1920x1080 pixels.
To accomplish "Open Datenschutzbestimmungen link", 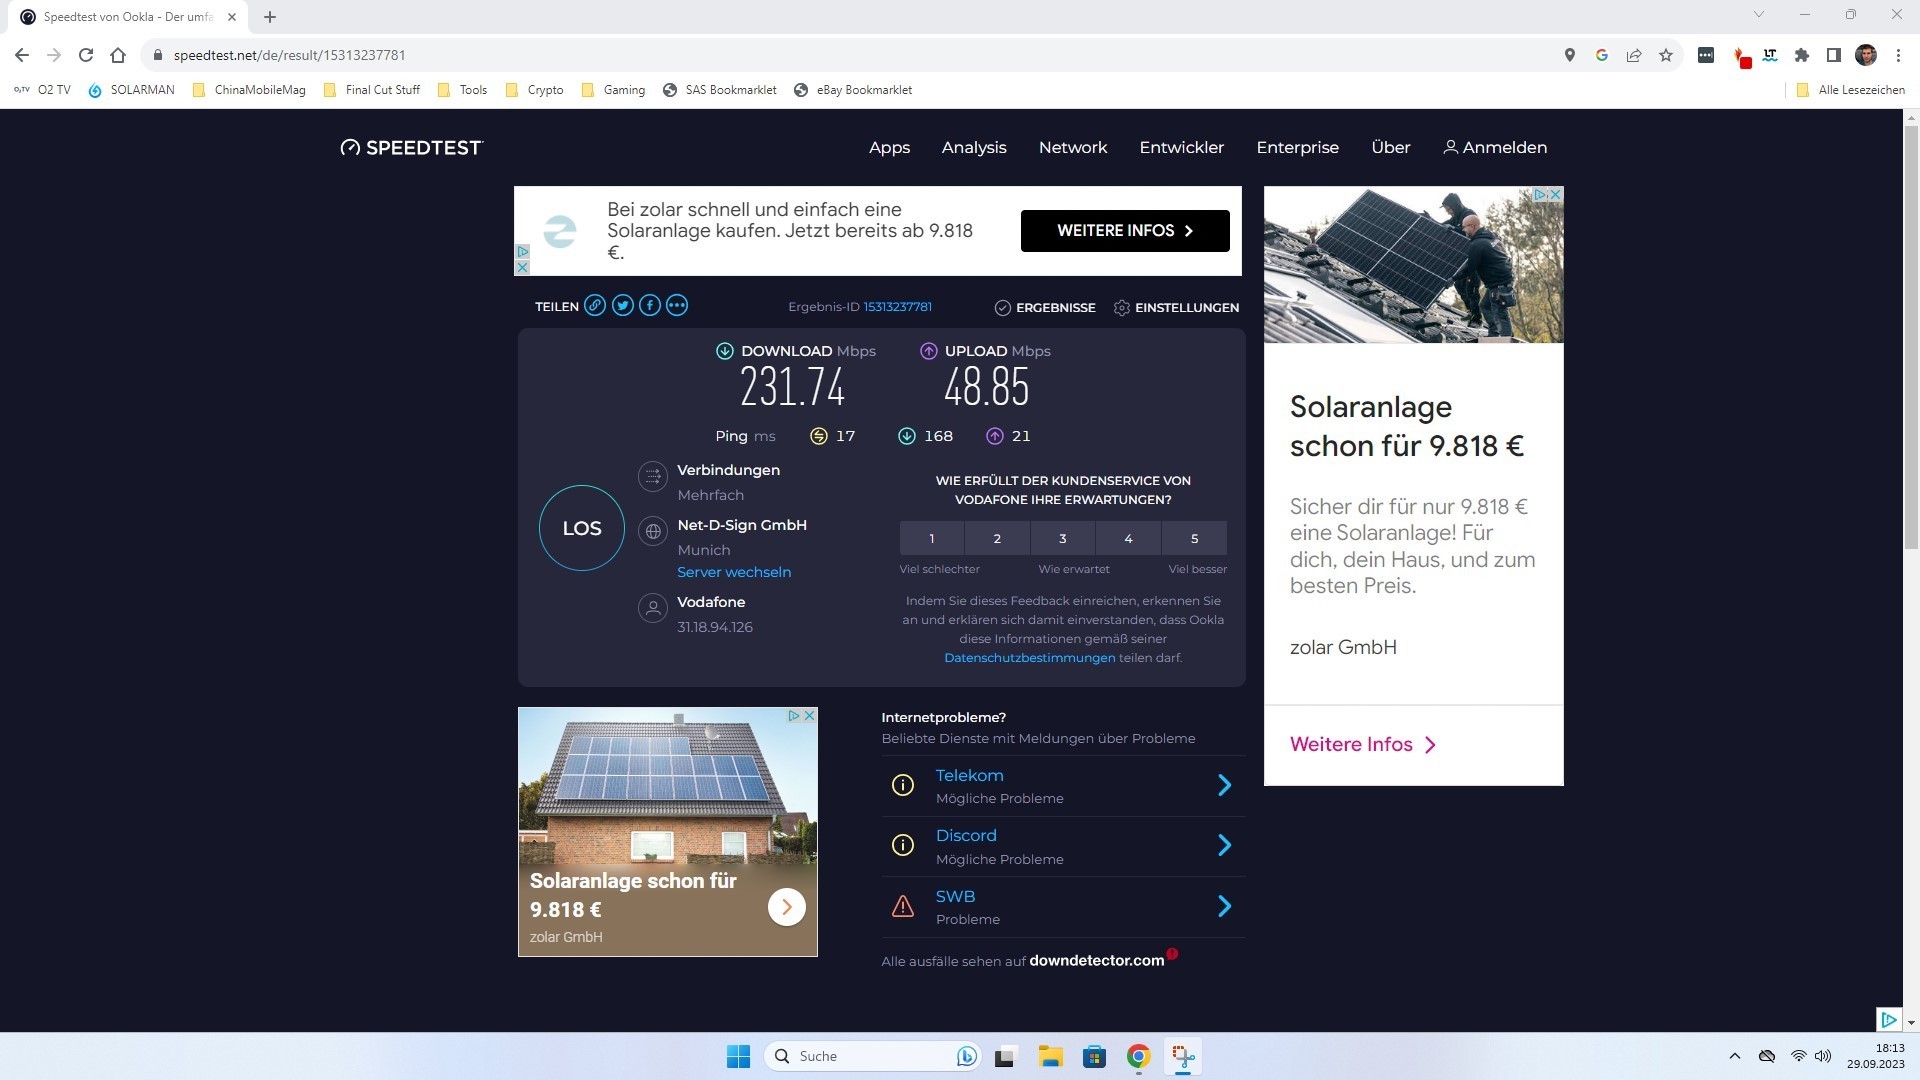I will click(1029, 658).
